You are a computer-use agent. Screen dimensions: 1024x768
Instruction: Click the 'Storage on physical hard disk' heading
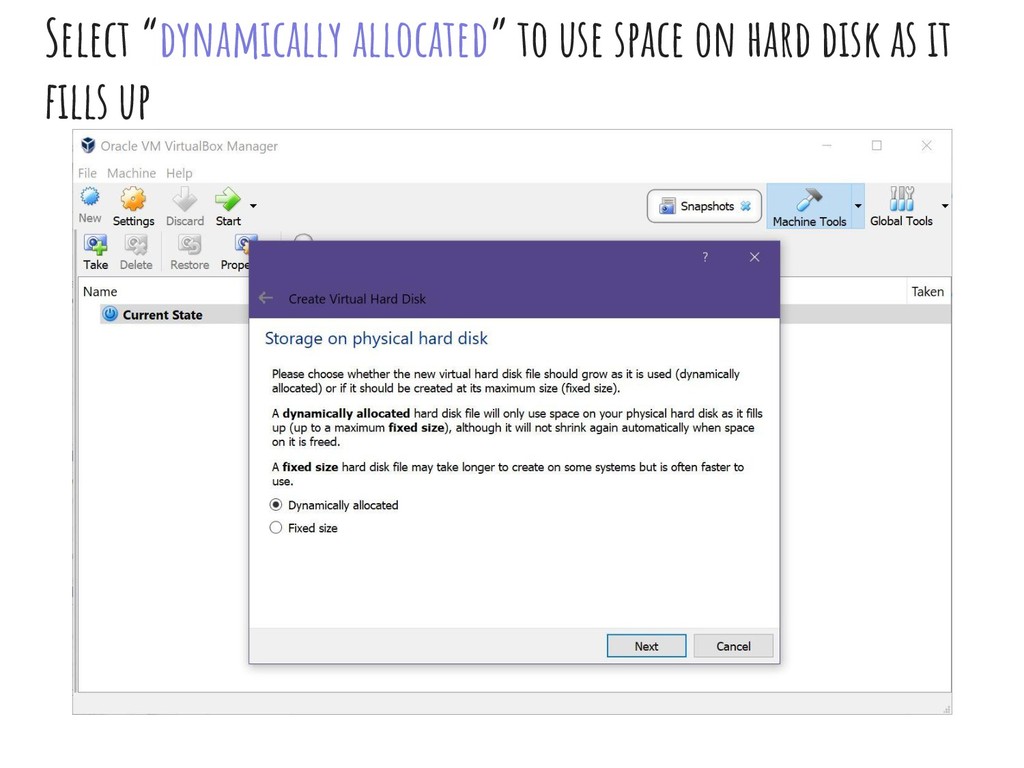[x=376, y=338]
